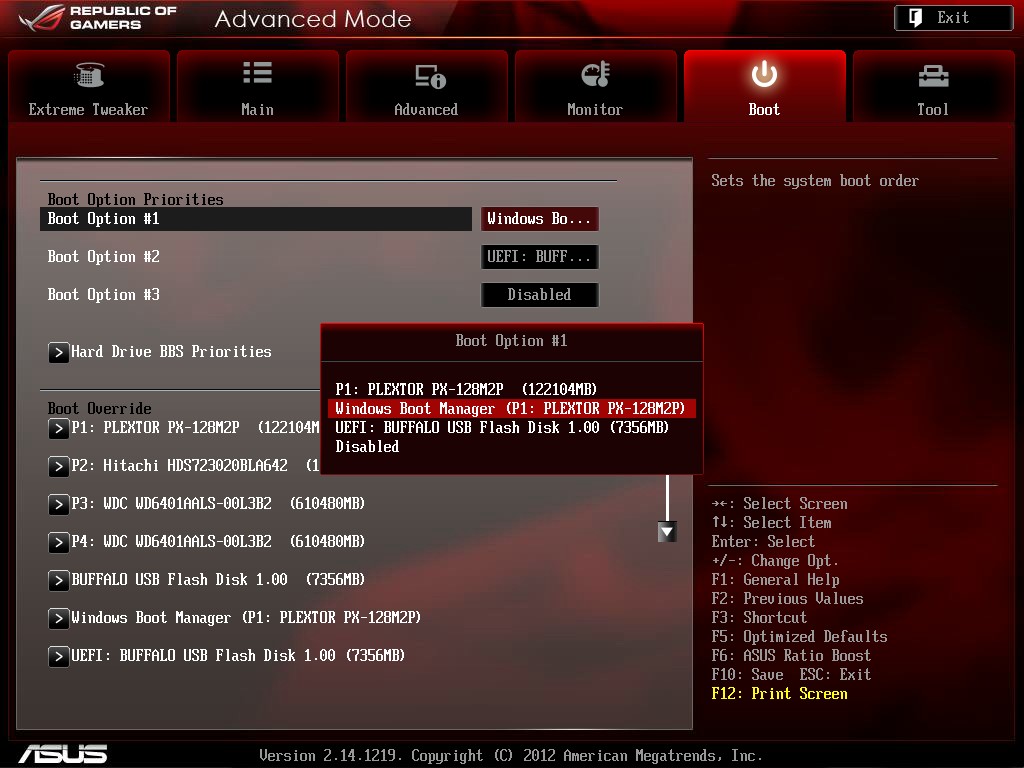Click the Boot Option Priorities heading
Viewport: 1024px width, 768px height.
135,199
